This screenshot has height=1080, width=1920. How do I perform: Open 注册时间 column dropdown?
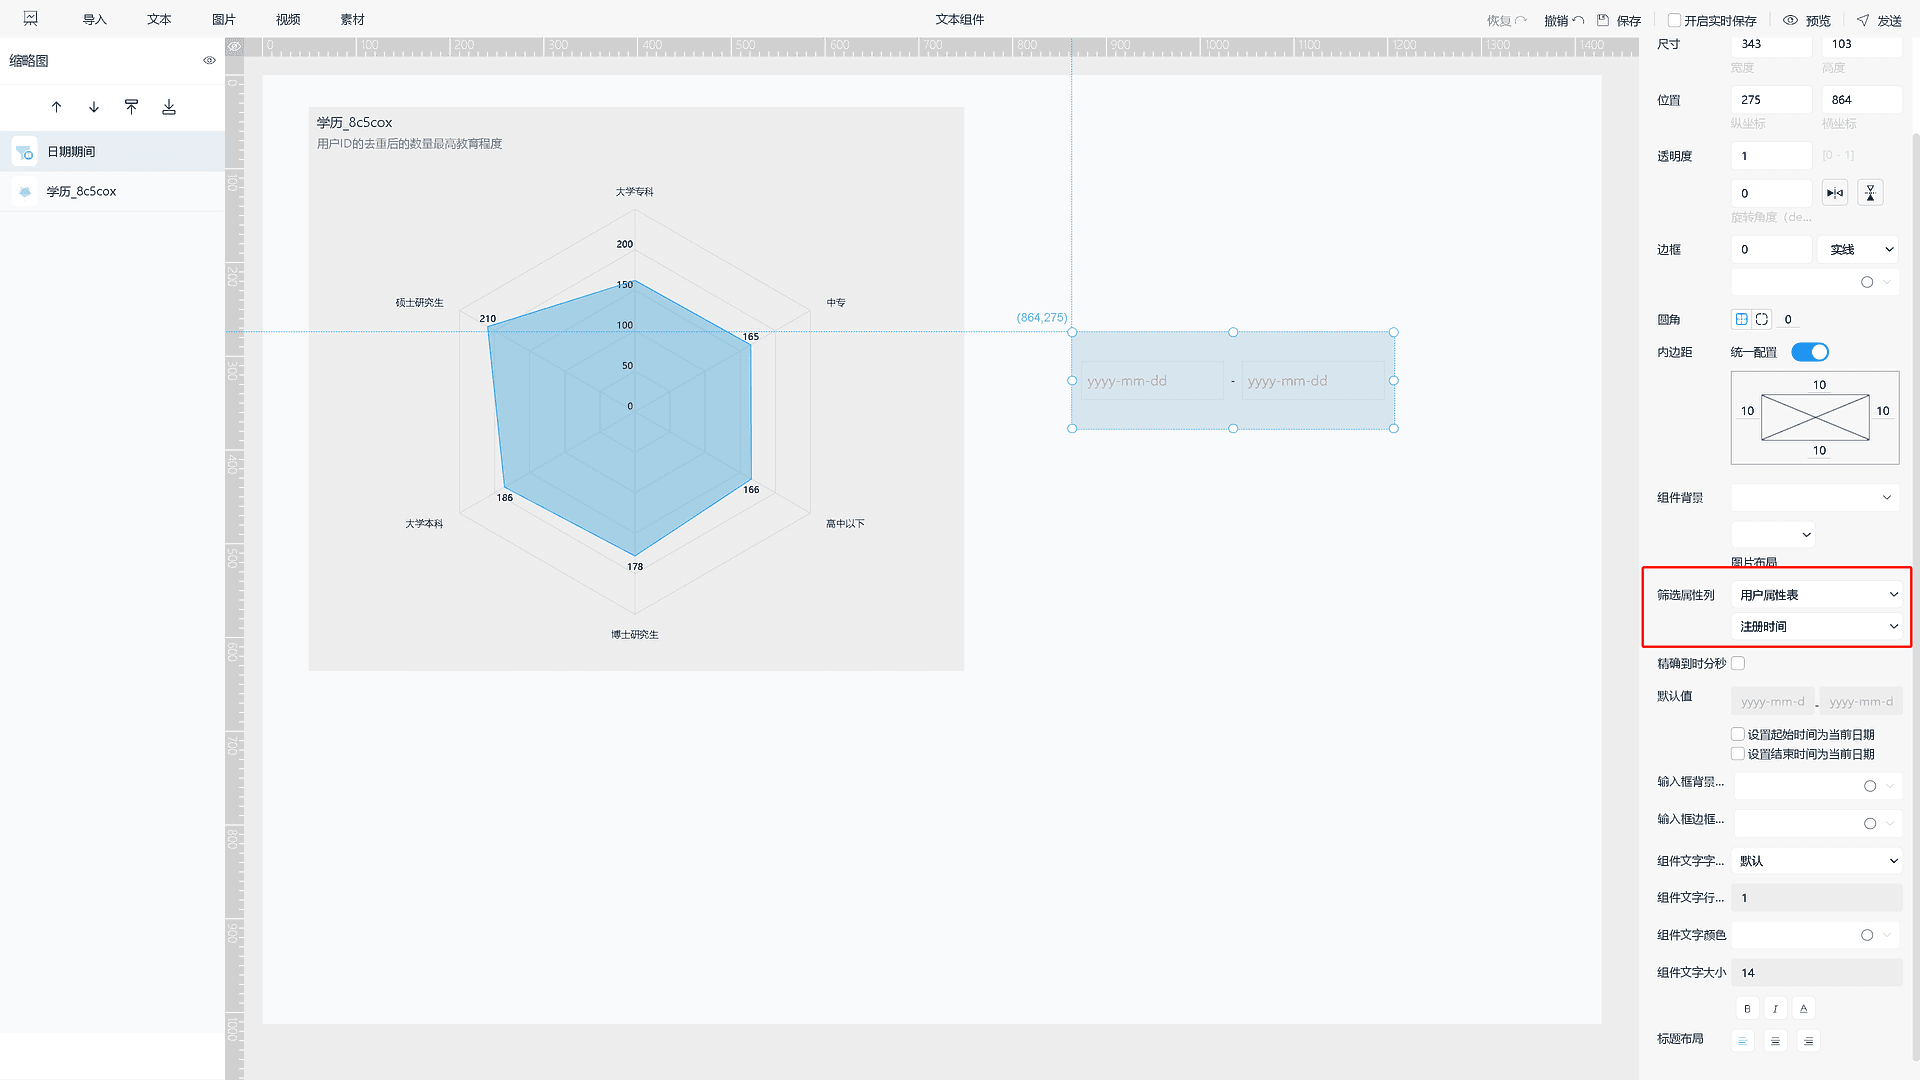pos(1817,626)
